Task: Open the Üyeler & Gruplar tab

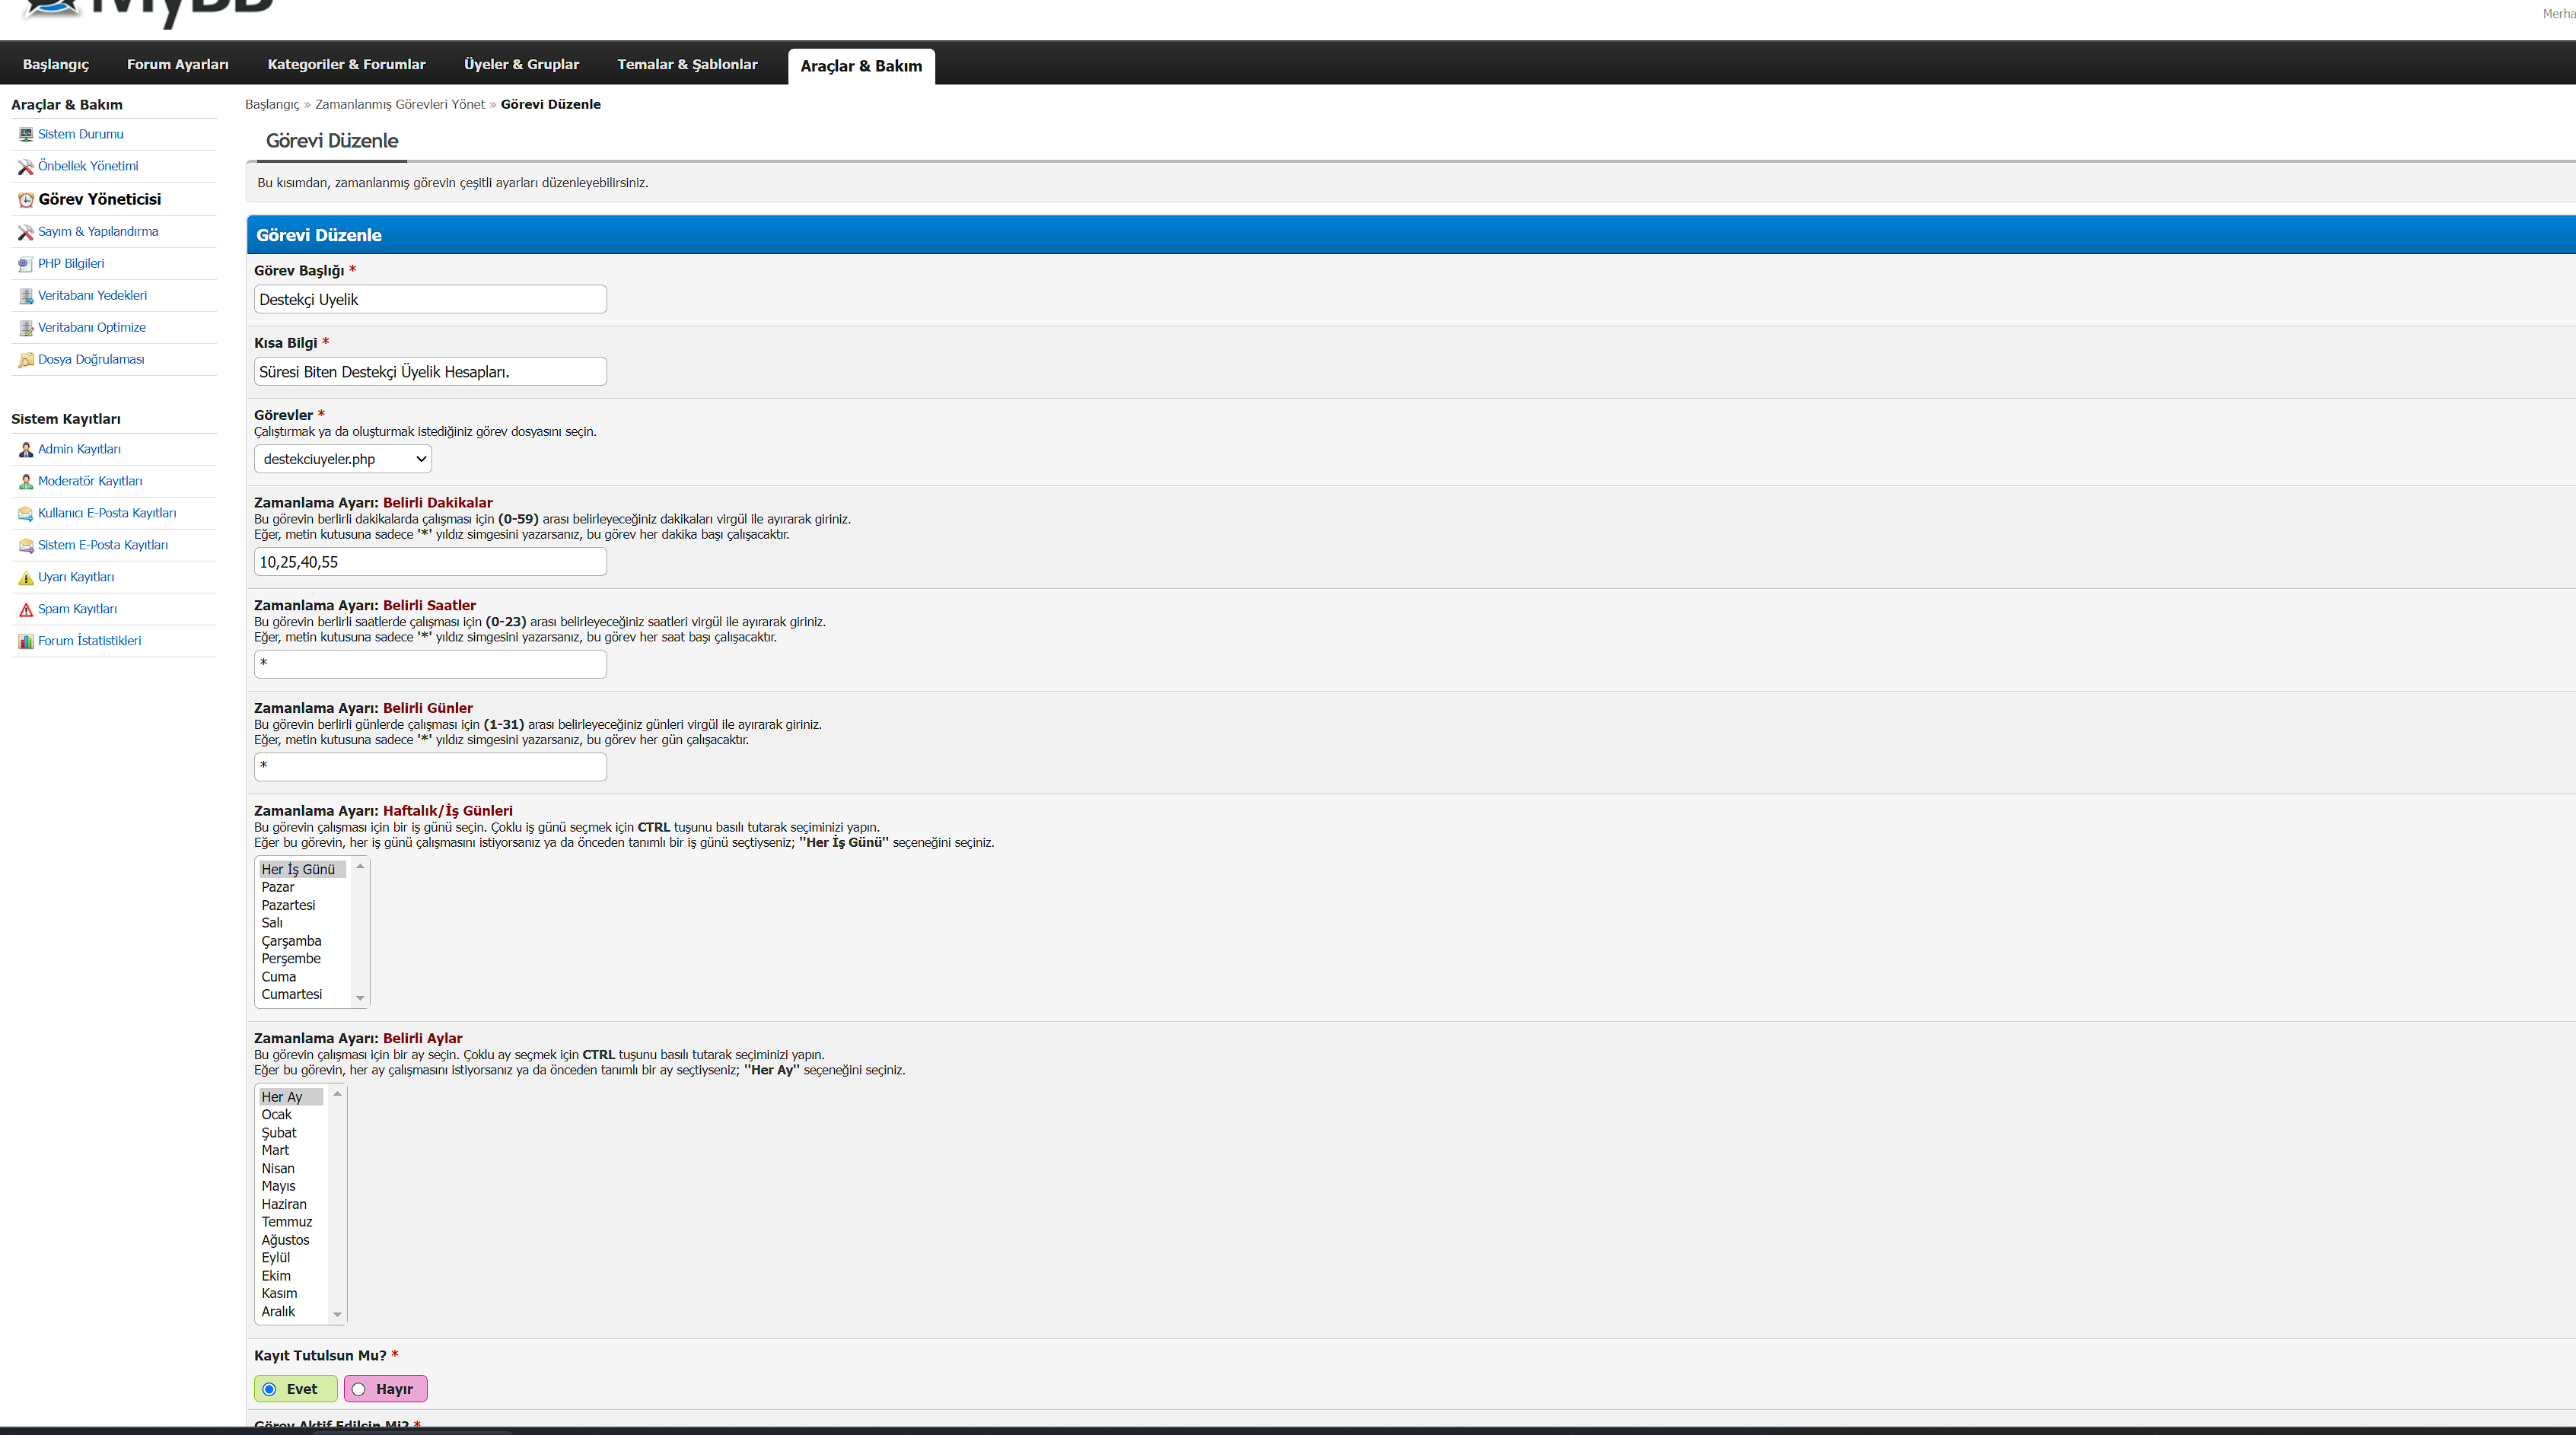Action: pos(521,64)
